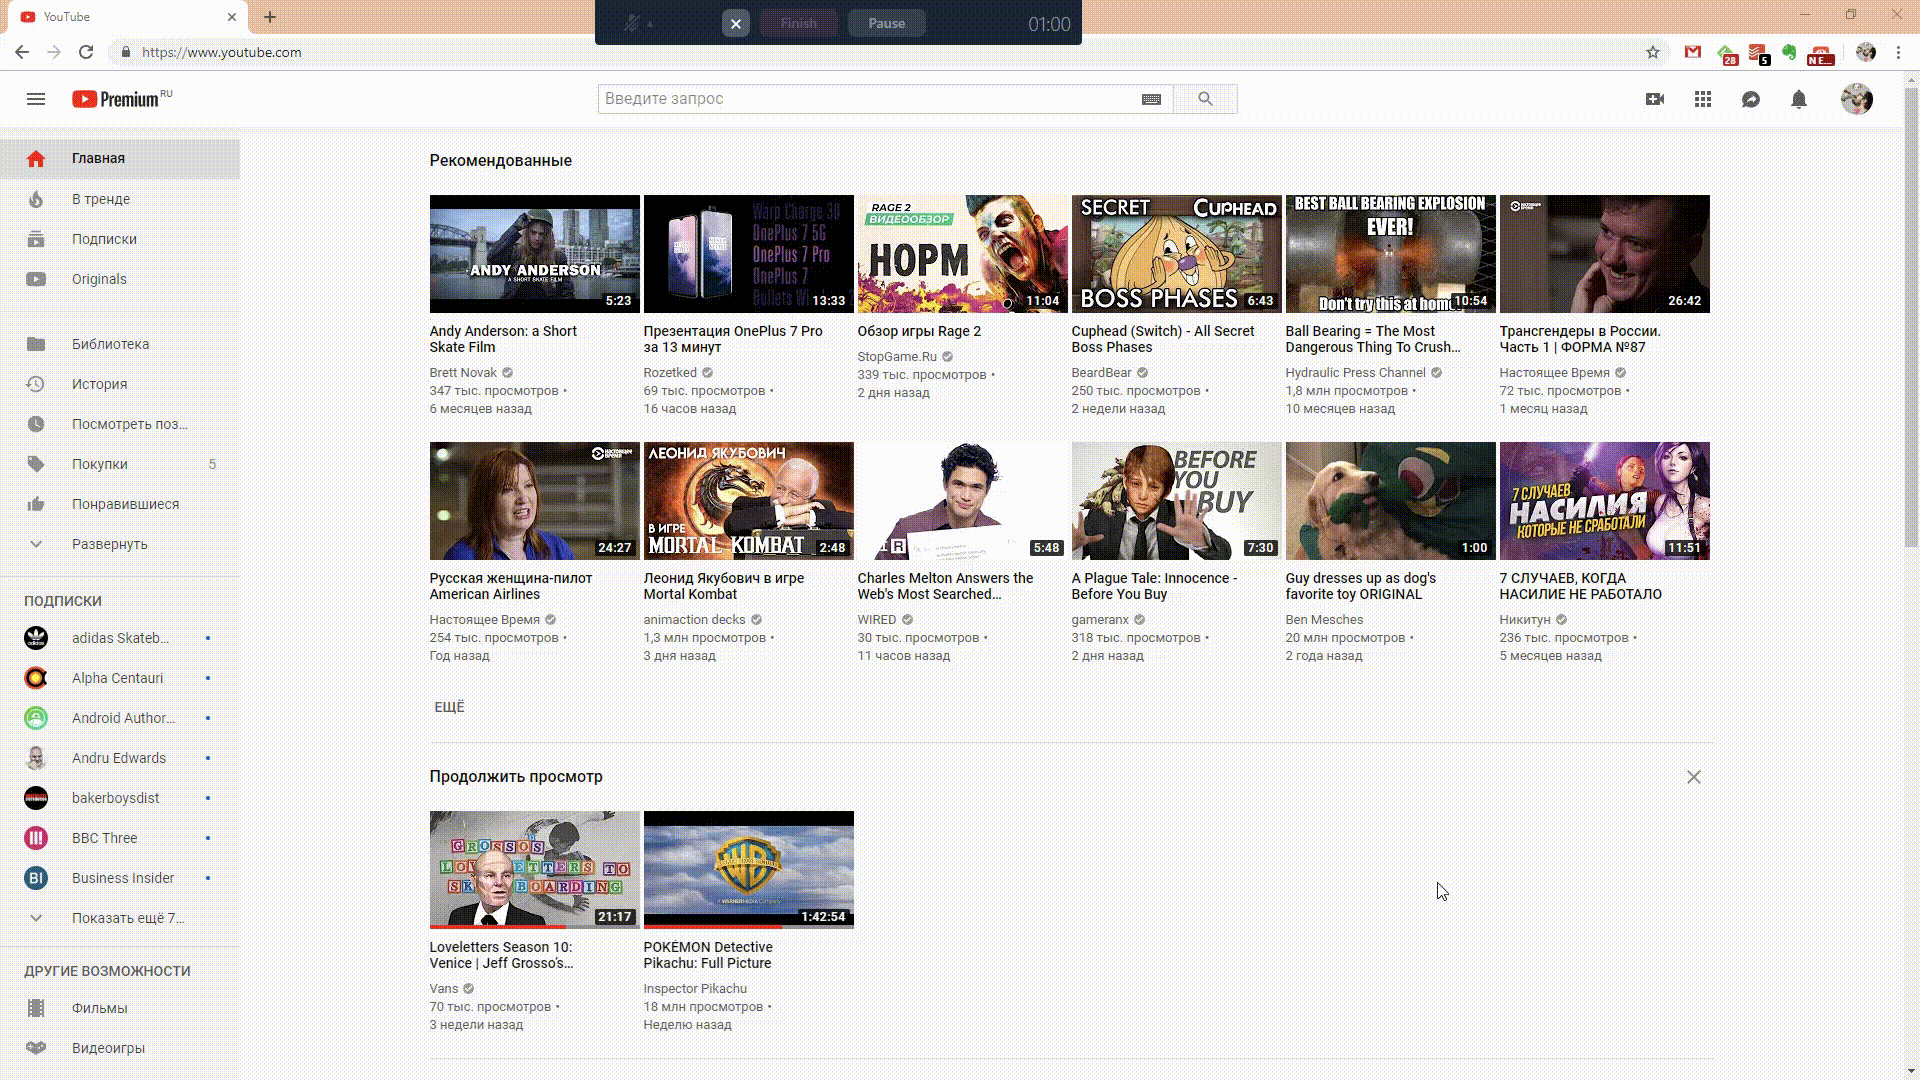Screen dimensions: 1920x1080
Task: Open the notifications bell
Action: tap(1799, 99)
